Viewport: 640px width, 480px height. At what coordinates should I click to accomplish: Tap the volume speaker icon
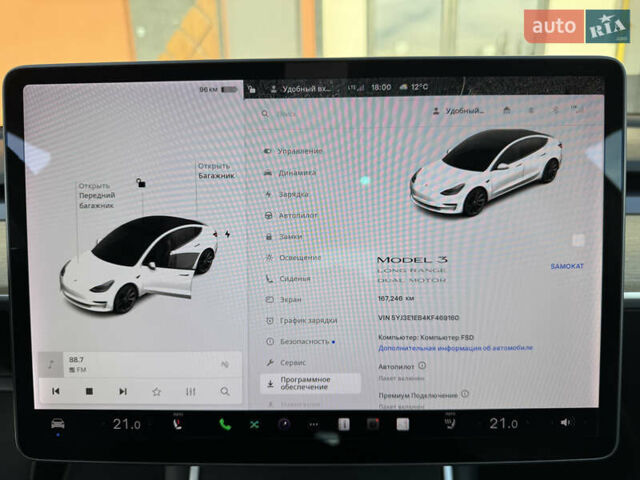565,422
